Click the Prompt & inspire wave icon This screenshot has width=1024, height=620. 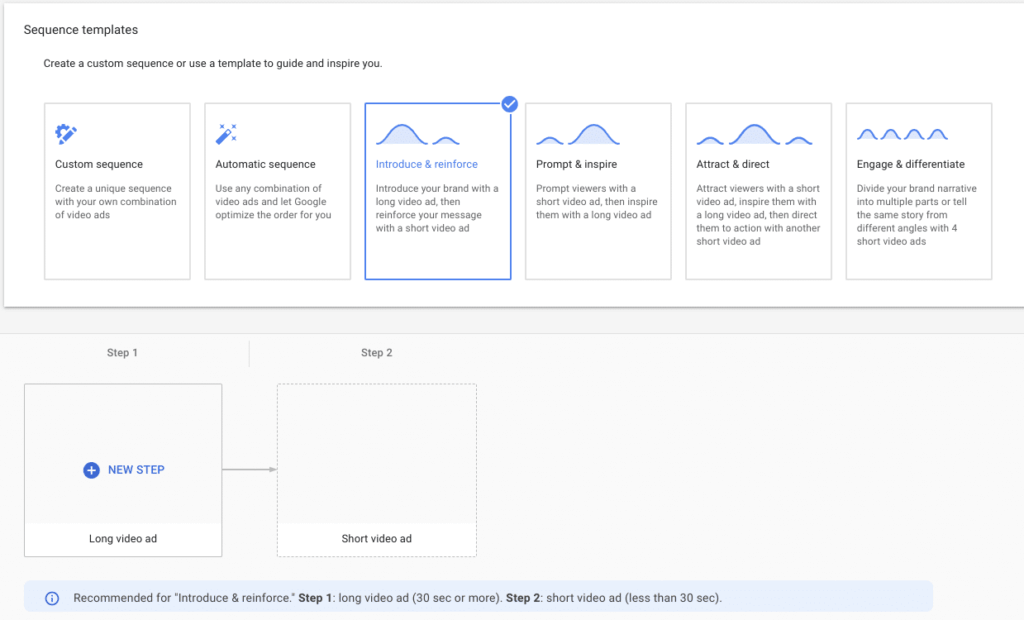pos(577,134)
